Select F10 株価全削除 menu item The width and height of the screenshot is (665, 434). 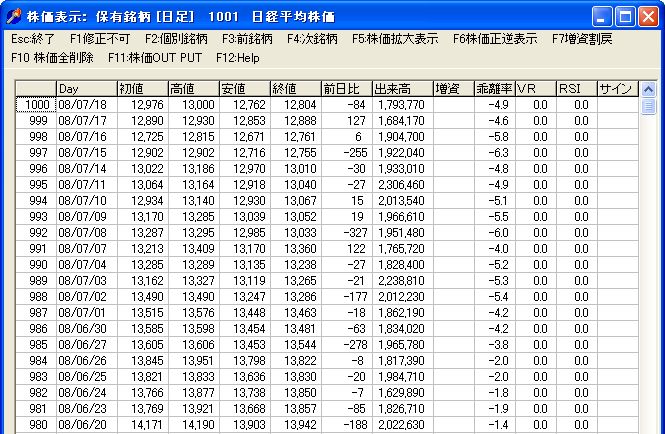tap(53, 58)
